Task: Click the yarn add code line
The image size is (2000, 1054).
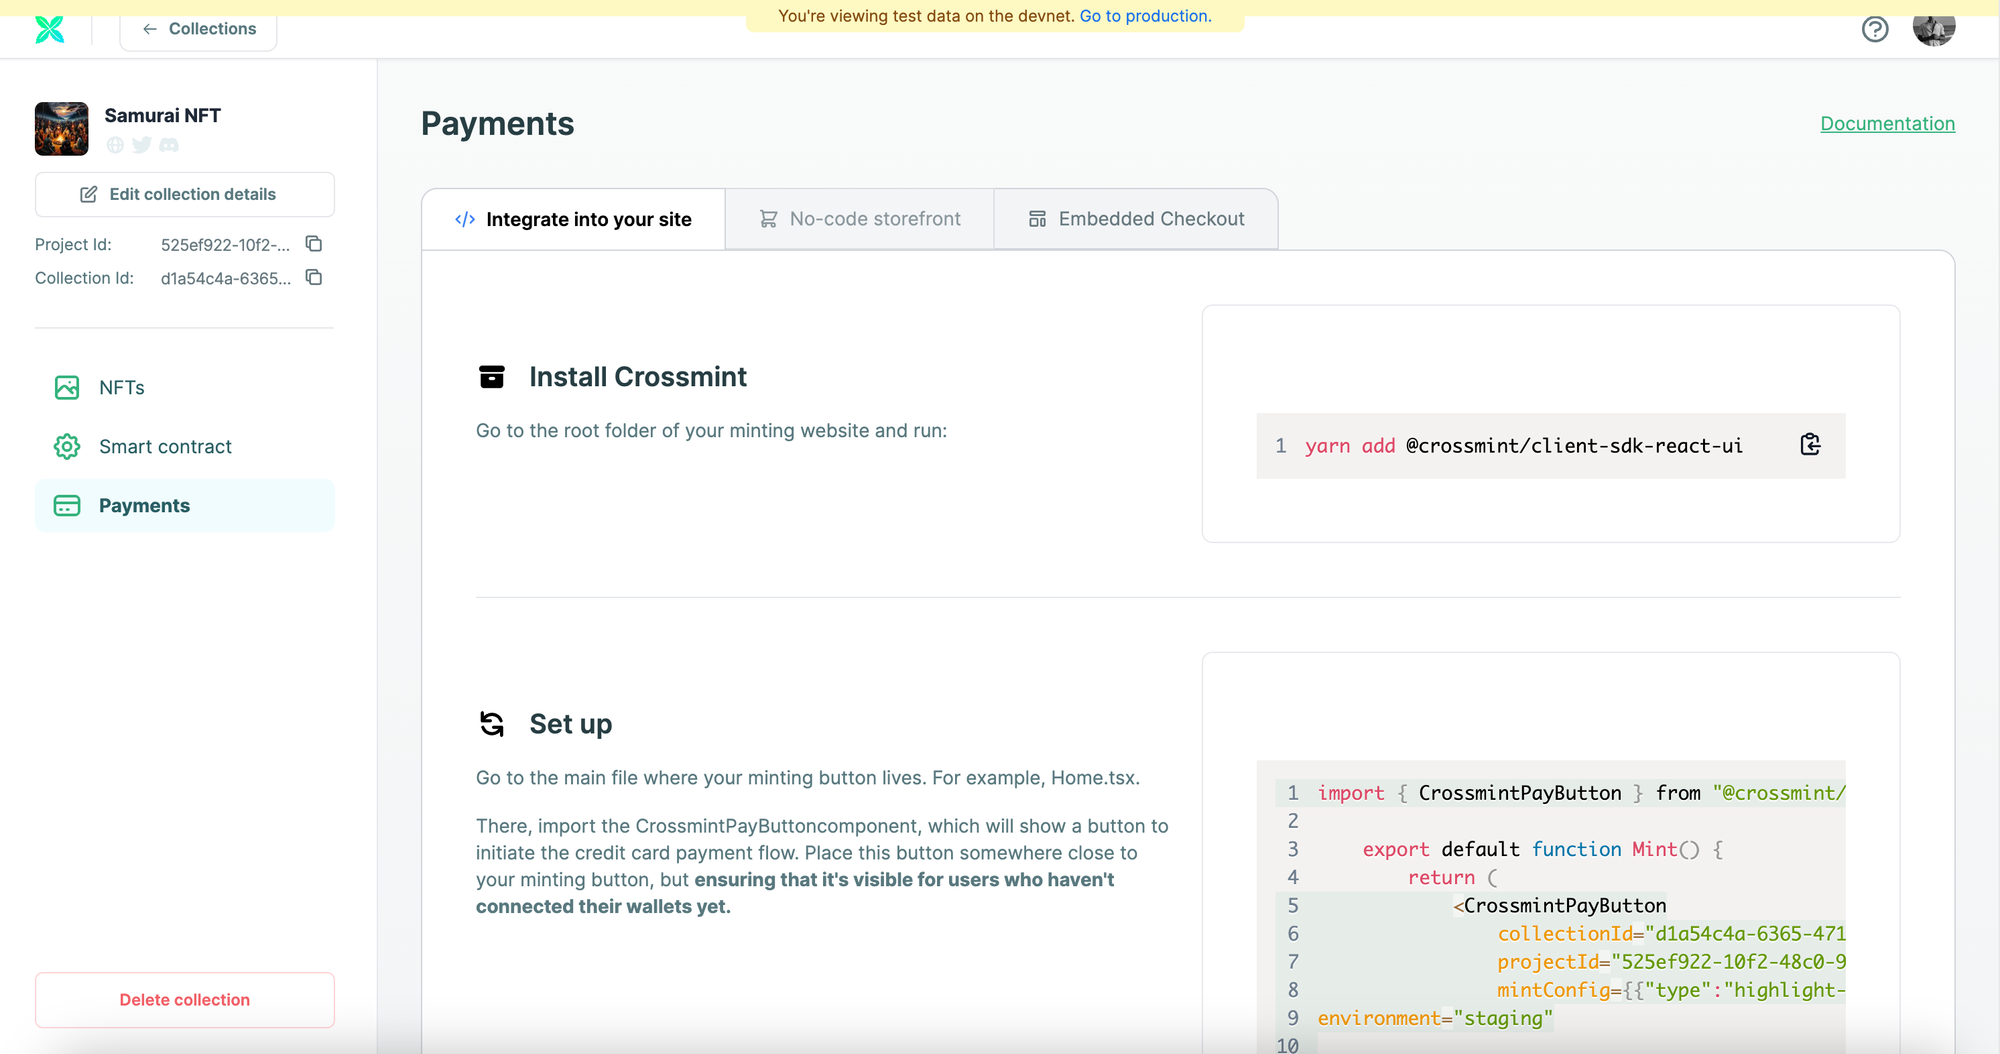Action: (1524, 446)
